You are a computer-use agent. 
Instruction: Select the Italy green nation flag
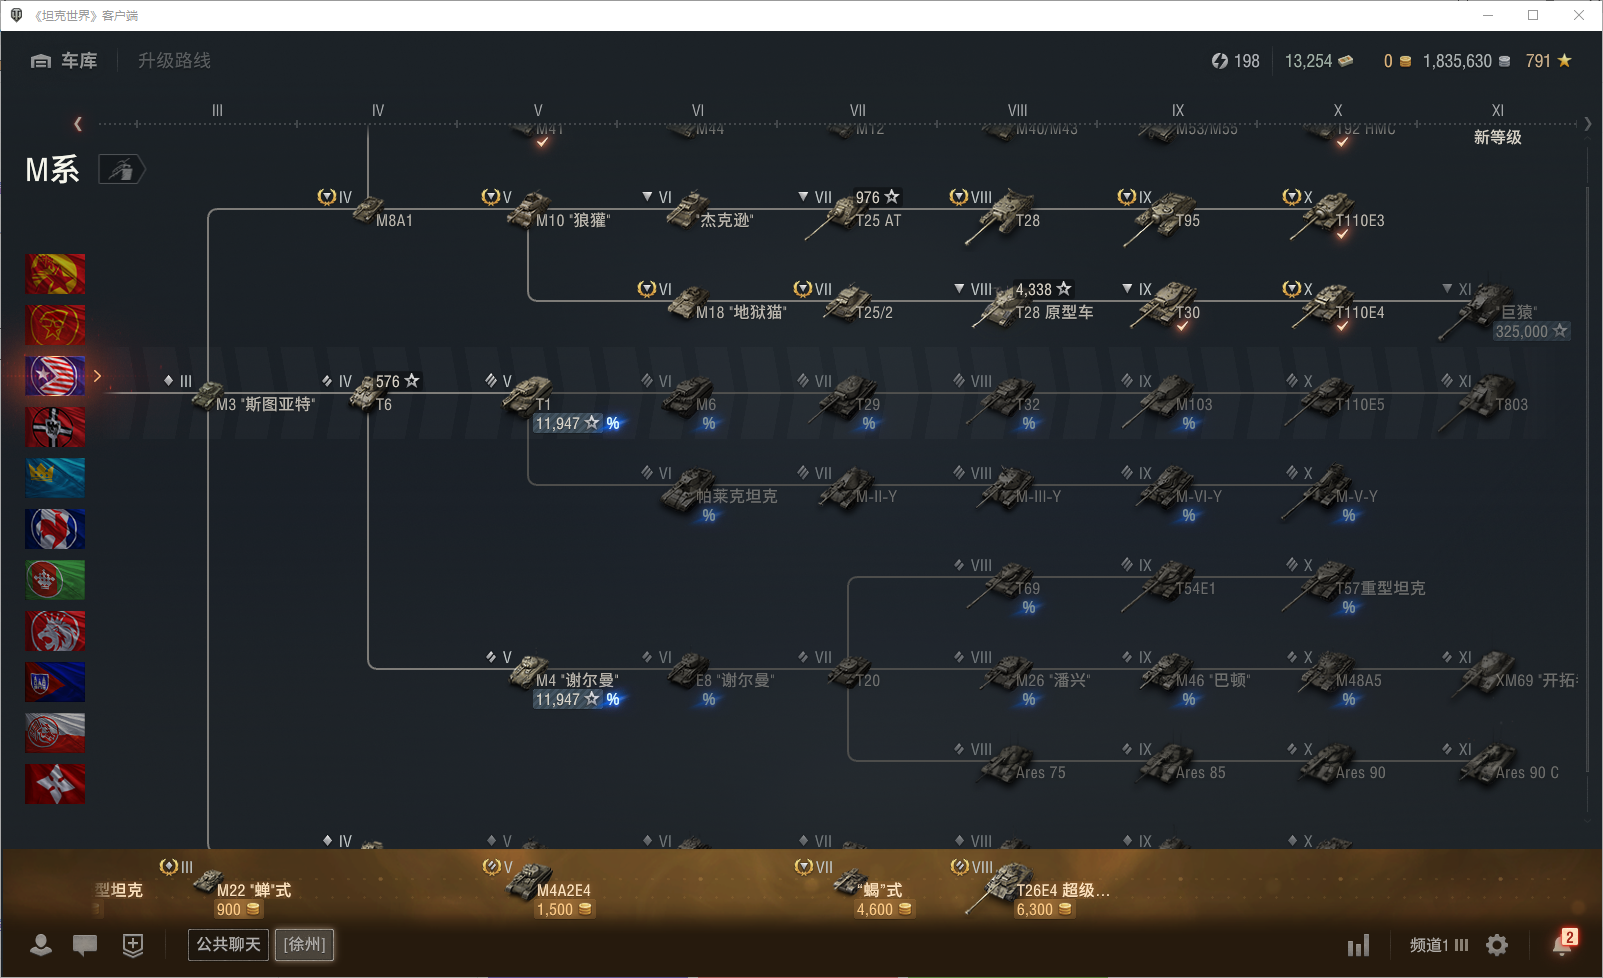click(x=55, y=580)
